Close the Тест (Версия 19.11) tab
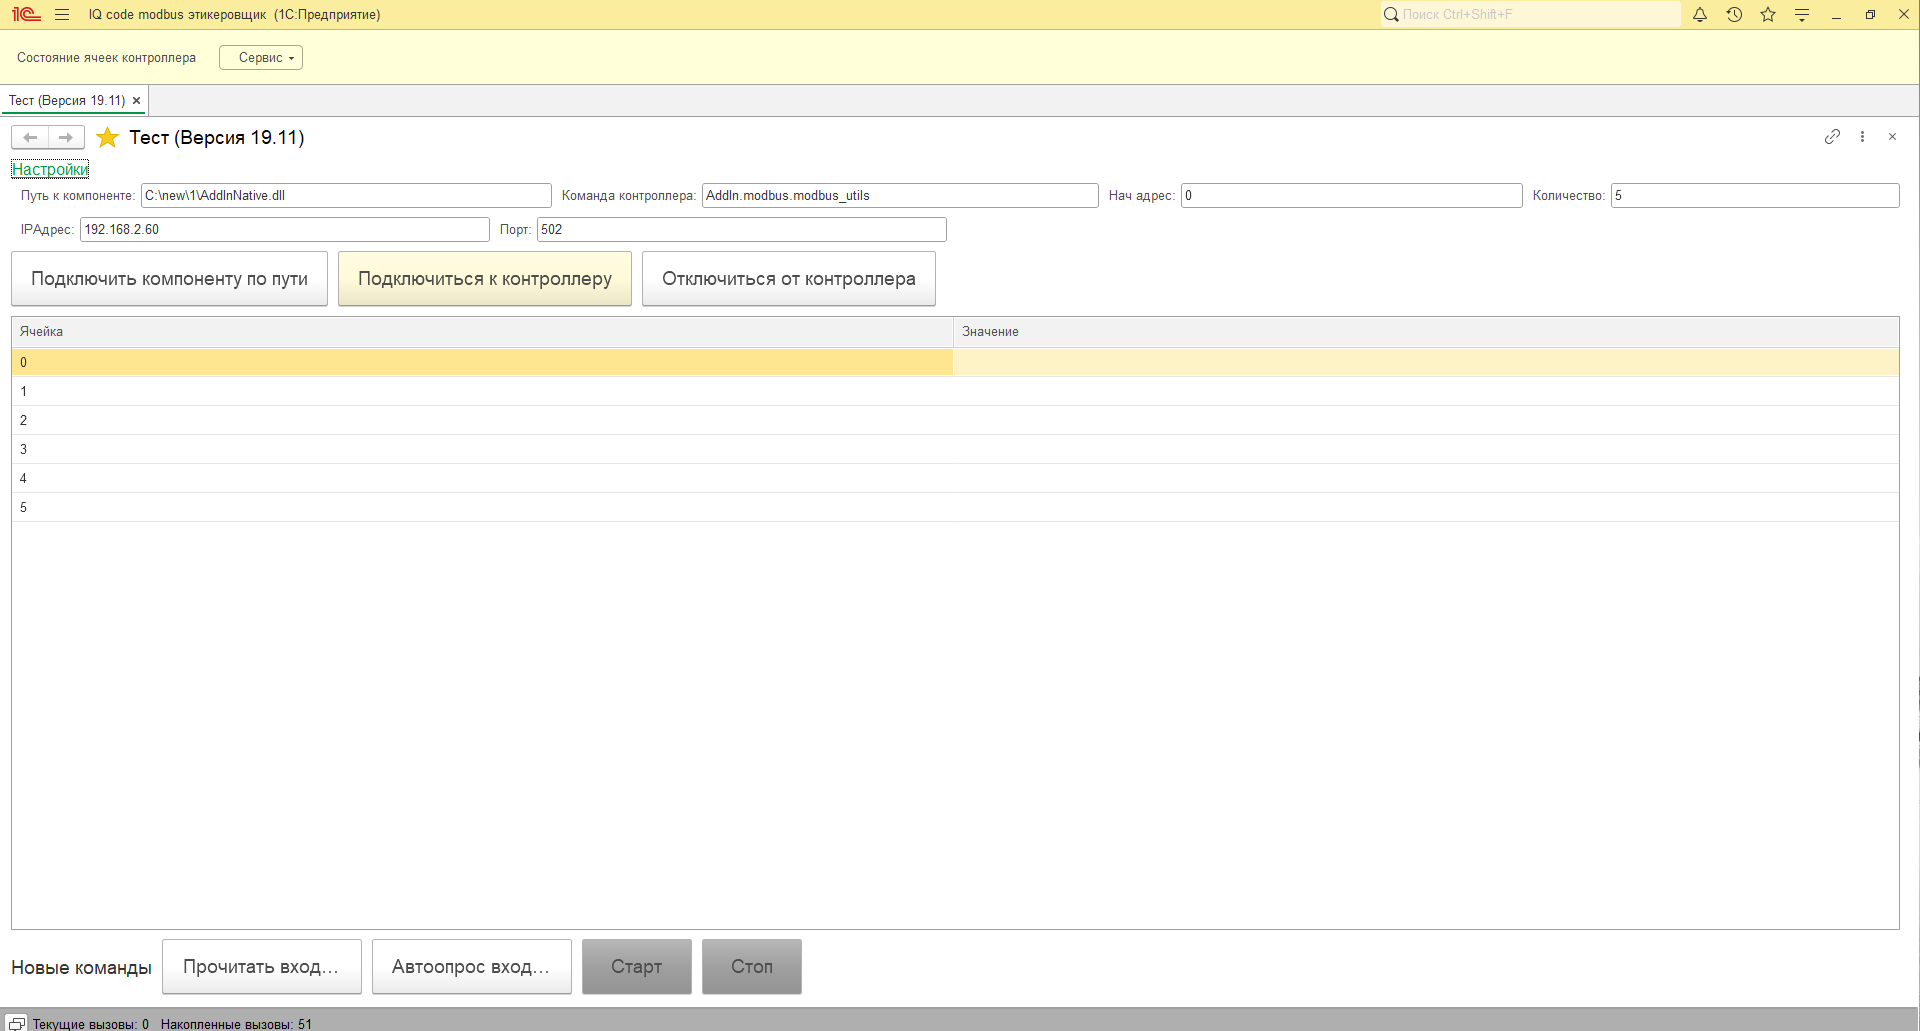The width and height of the screenshot is (1920, 1031). click(137, 101)
